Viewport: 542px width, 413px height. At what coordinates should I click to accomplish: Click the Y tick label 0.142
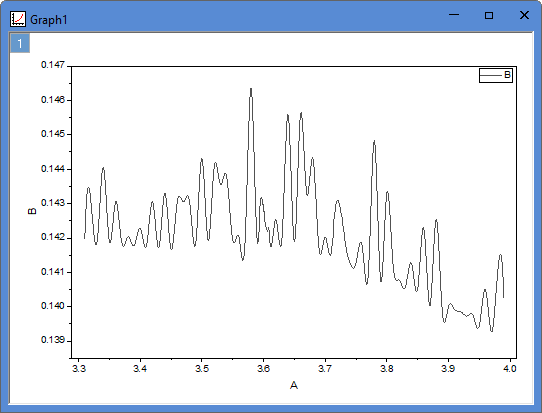click(x=53, y=237)
